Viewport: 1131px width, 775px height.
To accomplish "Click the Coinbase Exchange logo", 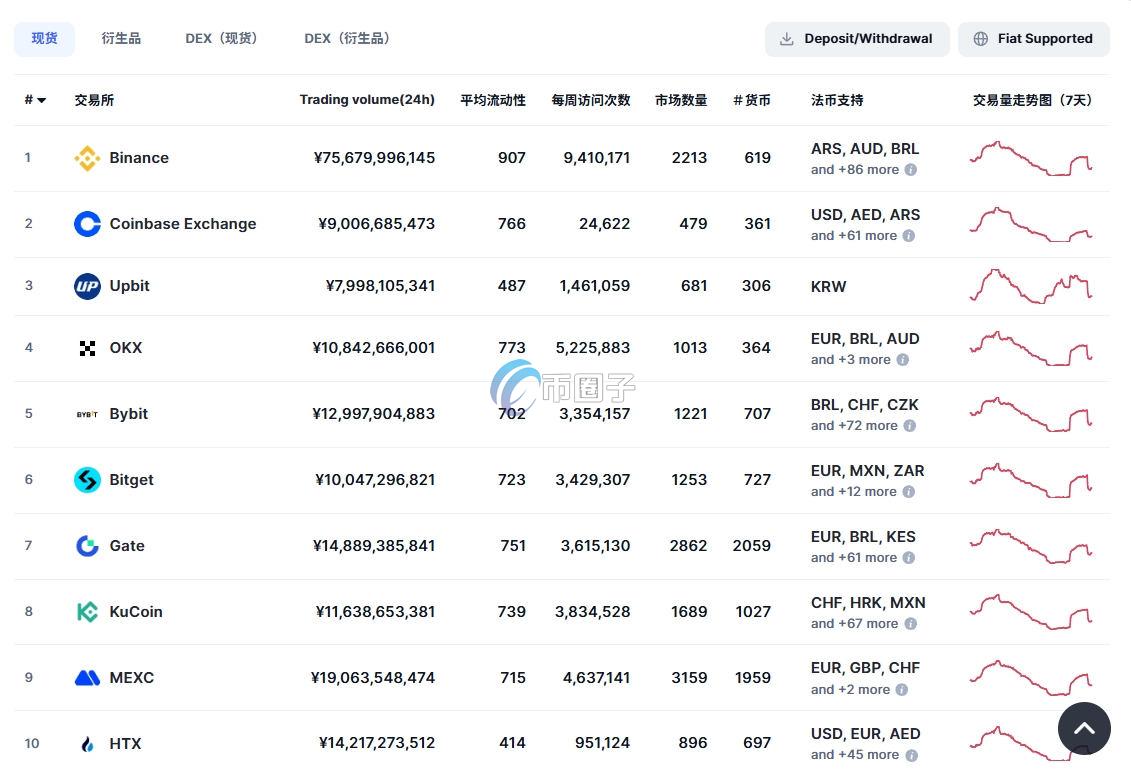I will click(x=87, y=223).
